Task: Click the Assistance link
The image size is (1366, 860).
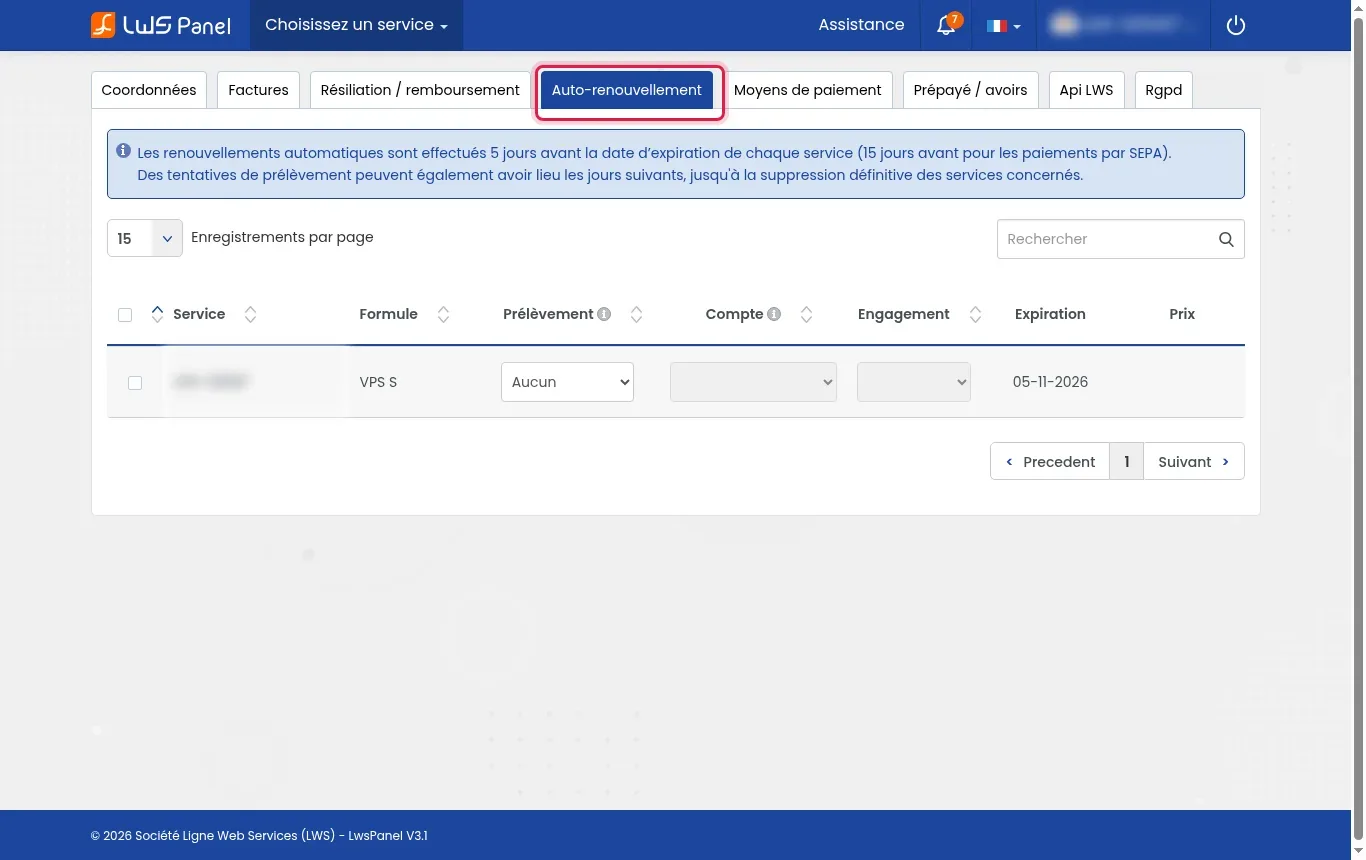Action: pos(861,25)
